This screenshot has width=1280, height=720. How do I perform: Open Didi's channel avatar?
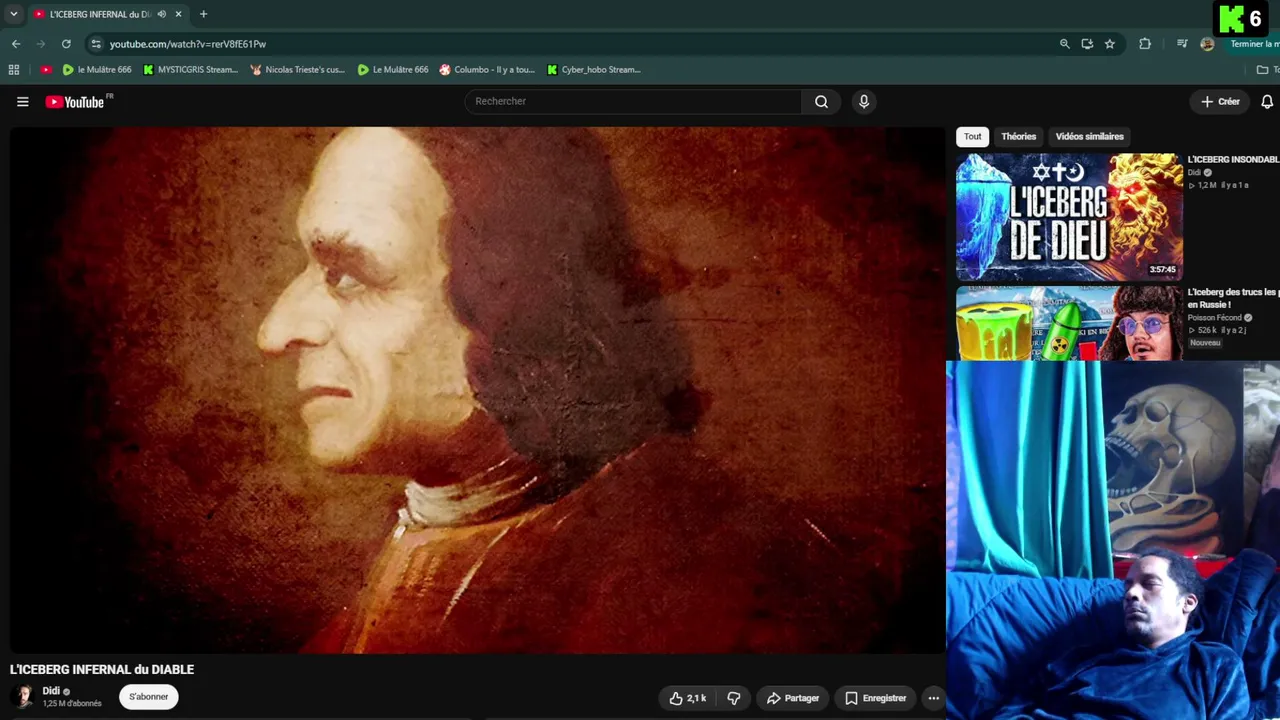21,697
